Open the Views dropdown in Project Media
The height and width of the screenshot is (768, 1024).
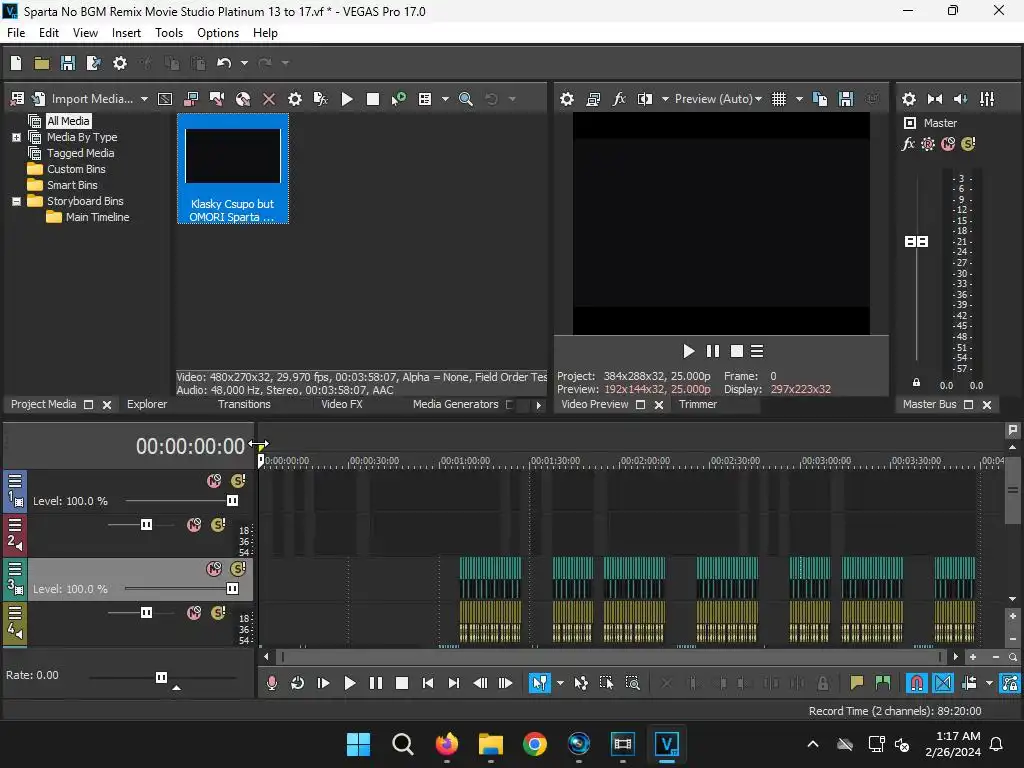445,99
